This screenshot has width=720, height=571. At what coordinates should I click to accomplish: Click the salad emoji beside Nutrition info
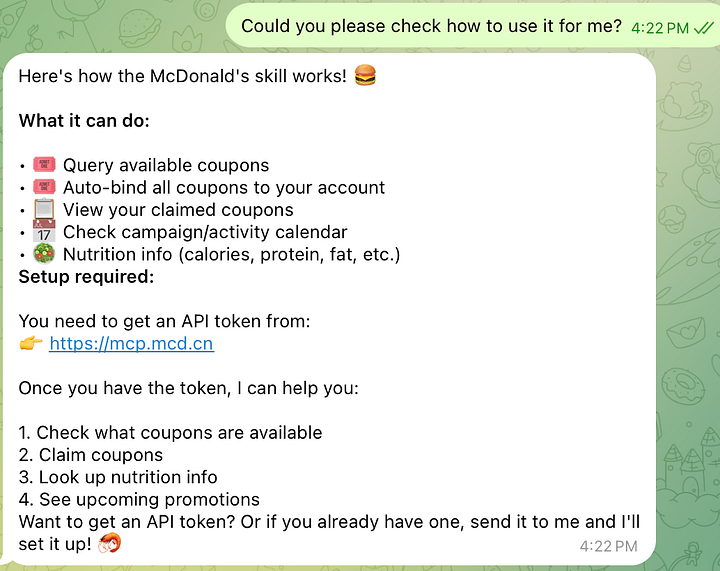pyautogui.click(x=44, y=254)
